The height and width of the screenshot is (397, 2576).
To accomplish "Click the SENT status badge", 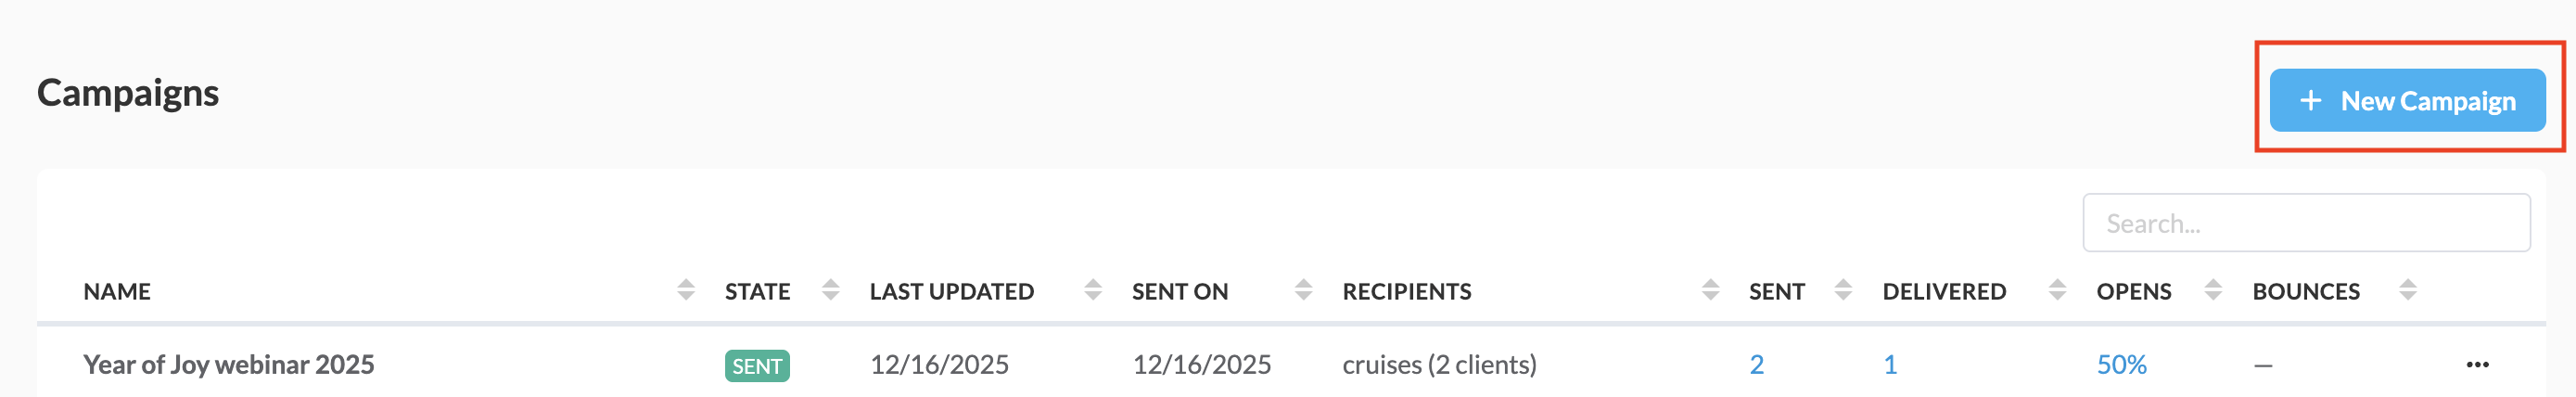I will pyautogui.click(x=757, y=366).
